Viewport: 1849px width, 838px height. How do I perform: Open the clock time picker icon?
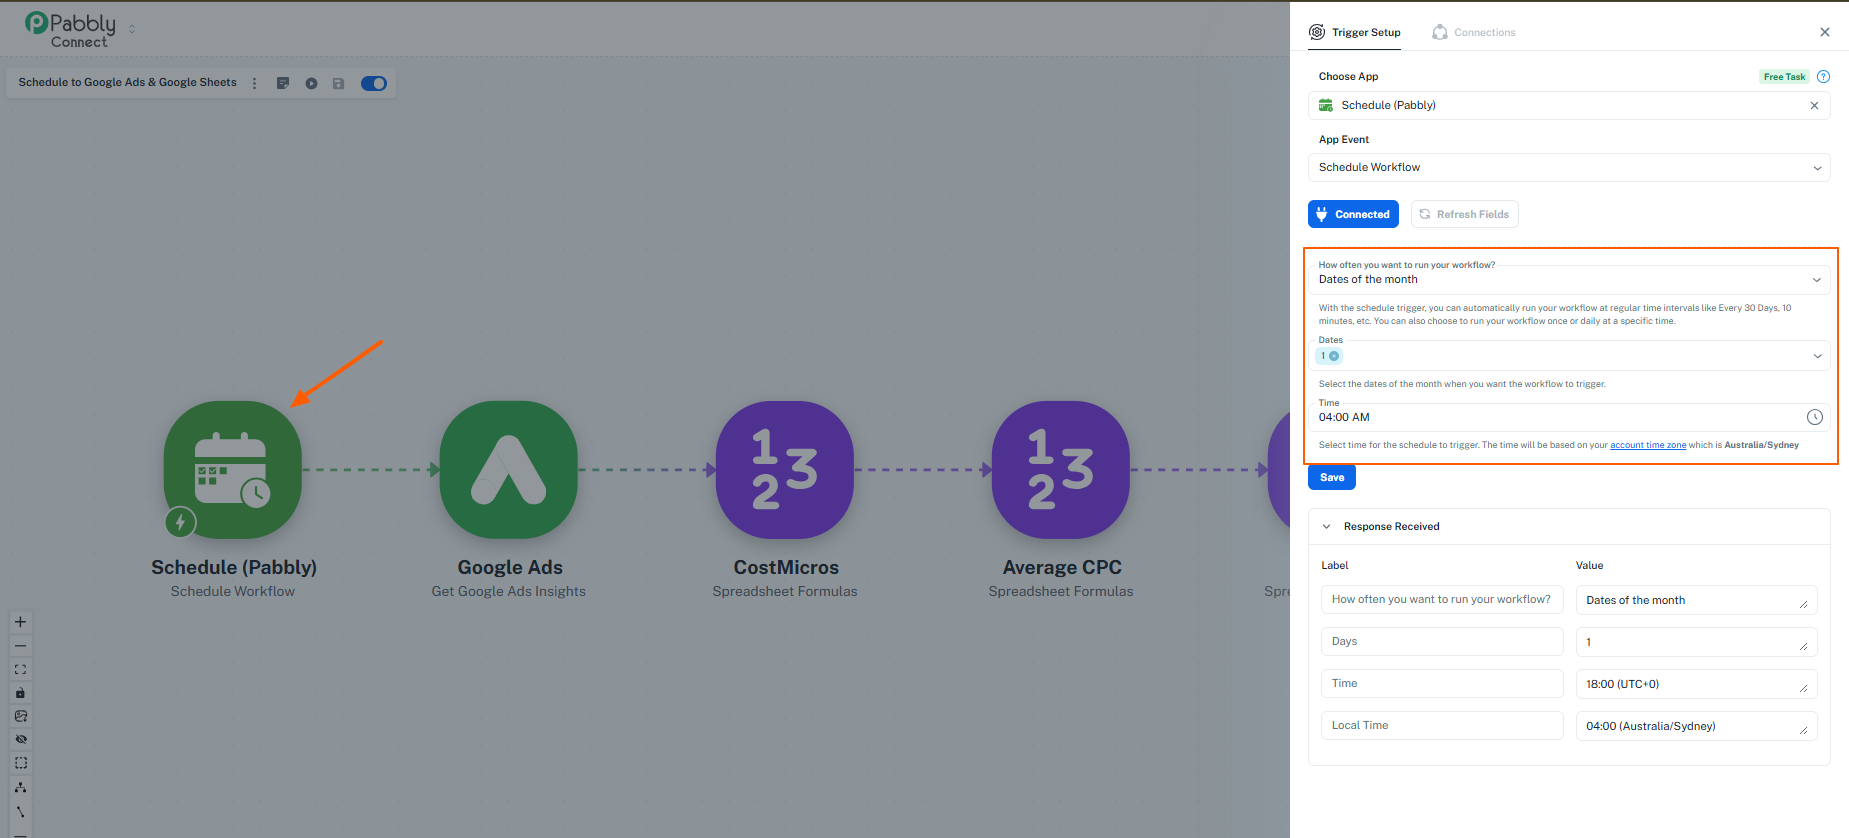pyautogui.click(x=1815, y=417)
